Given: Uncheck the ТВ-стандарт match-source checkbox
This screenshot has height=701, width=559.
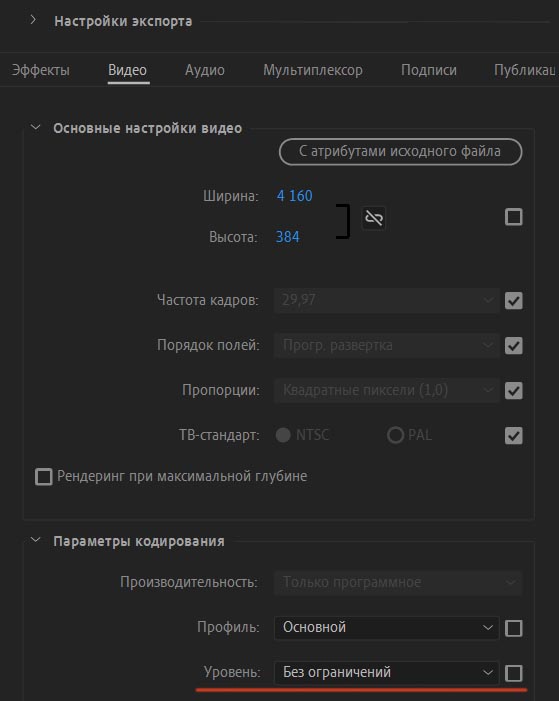Looking at the screenshot, I should [x=513, y=435].
